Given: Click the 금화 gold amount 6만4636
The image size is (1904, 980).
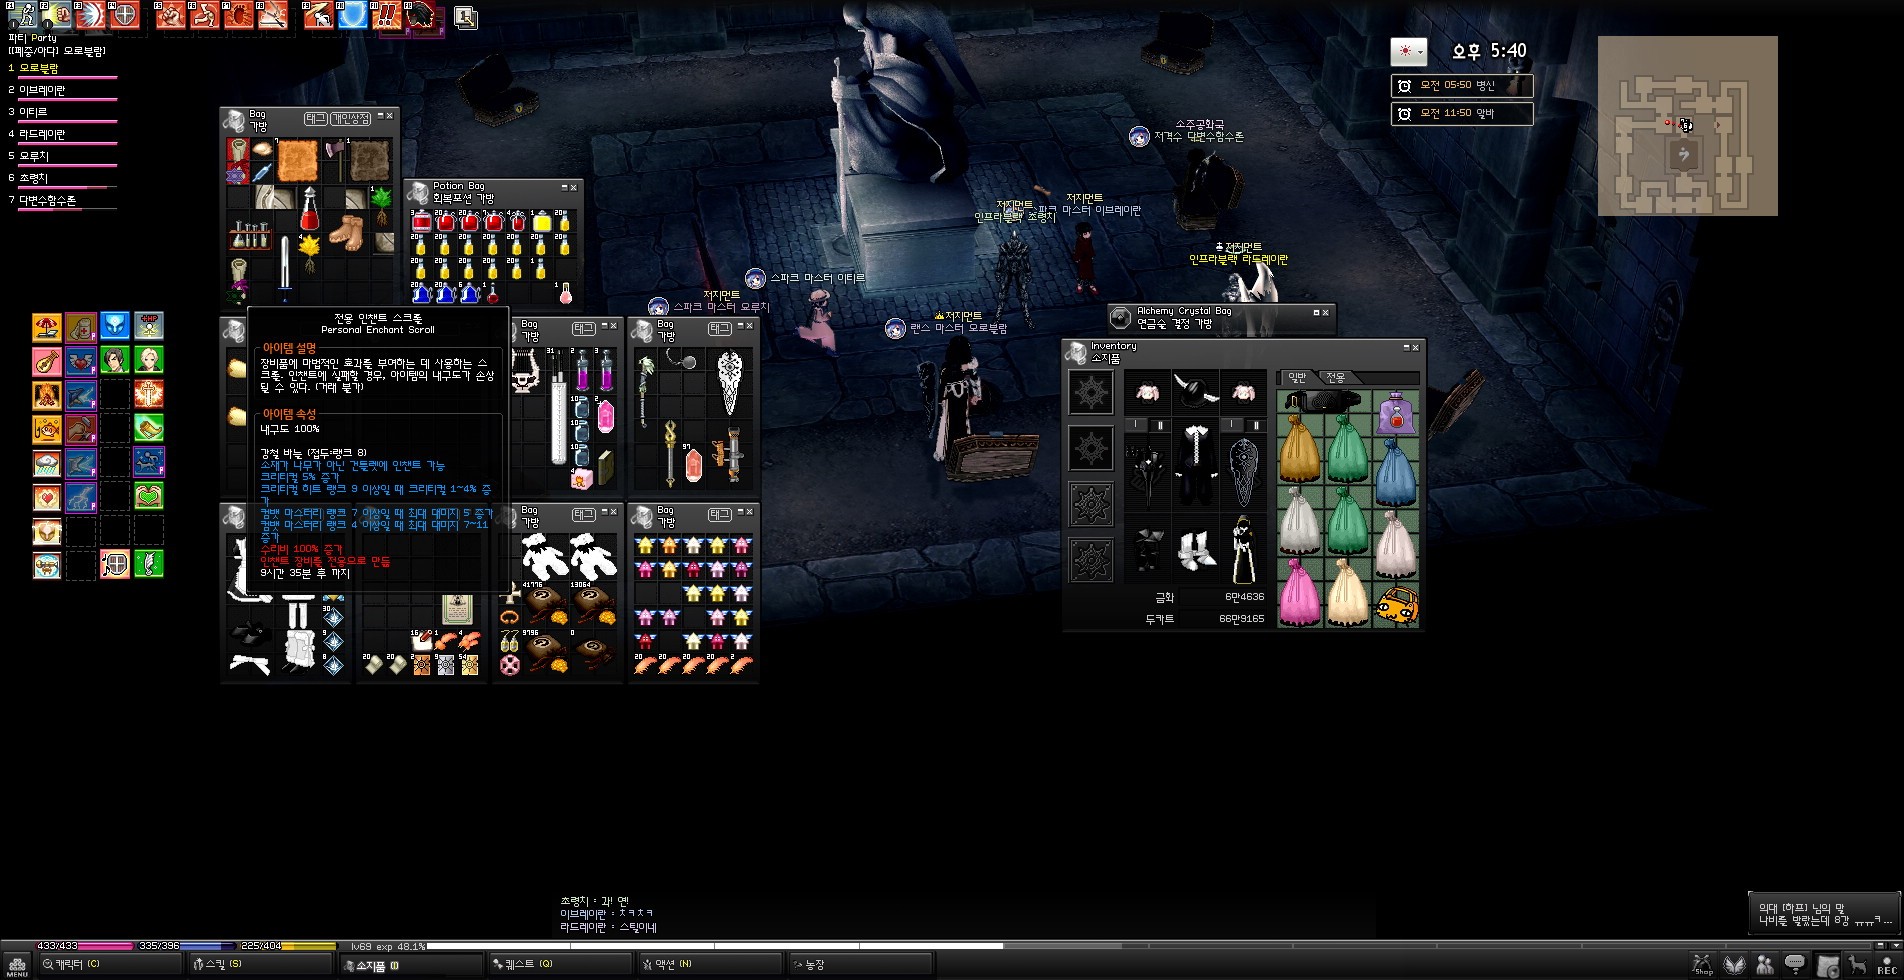Looking at the screenshot, I should (1244, 597).
